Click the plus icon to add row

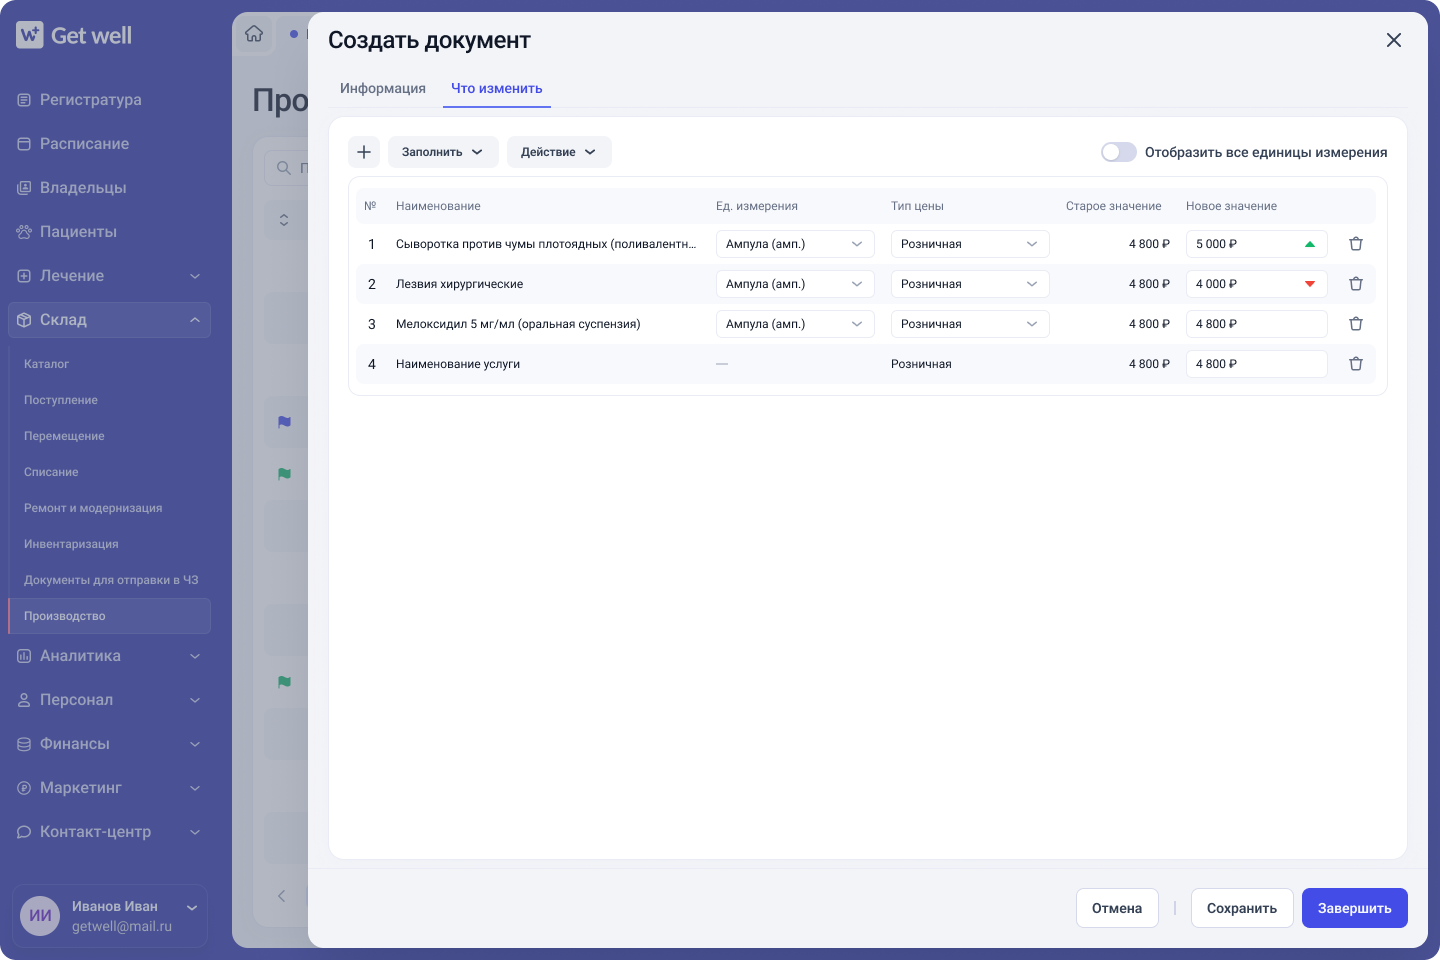tap(364, 152)
